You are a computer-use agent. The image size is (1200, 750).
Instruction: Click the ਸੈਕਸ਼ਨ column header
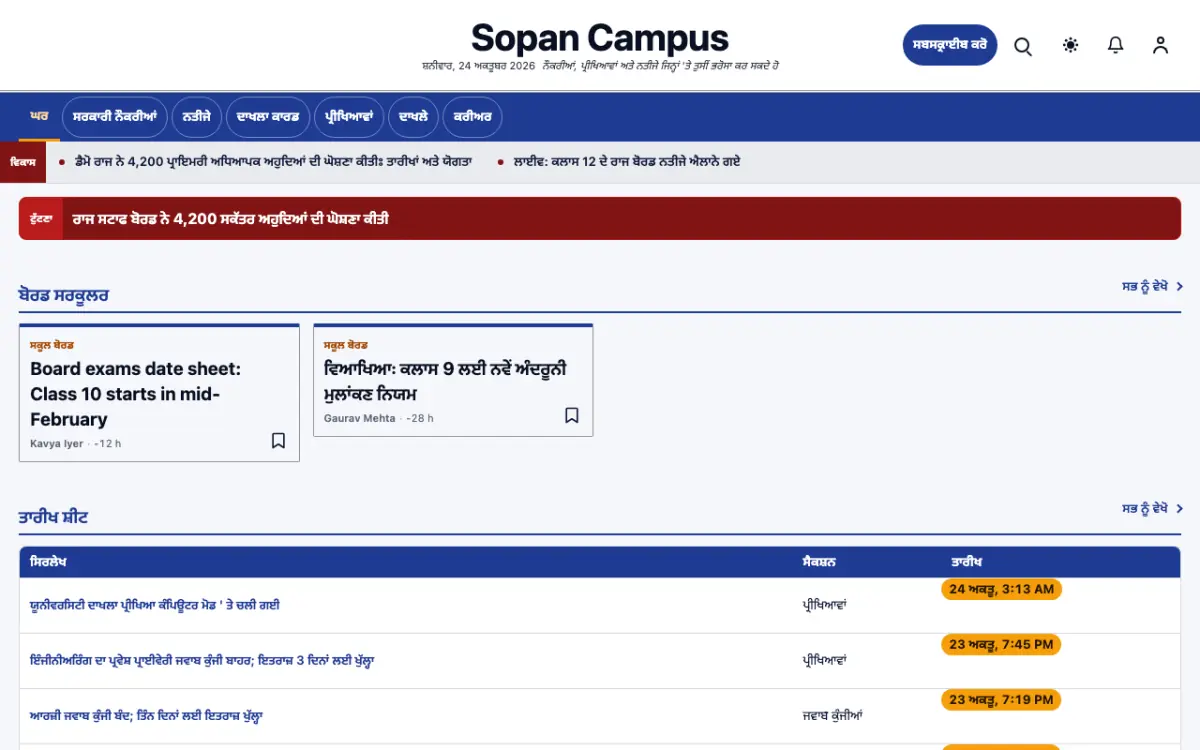(x=819, y=562)
